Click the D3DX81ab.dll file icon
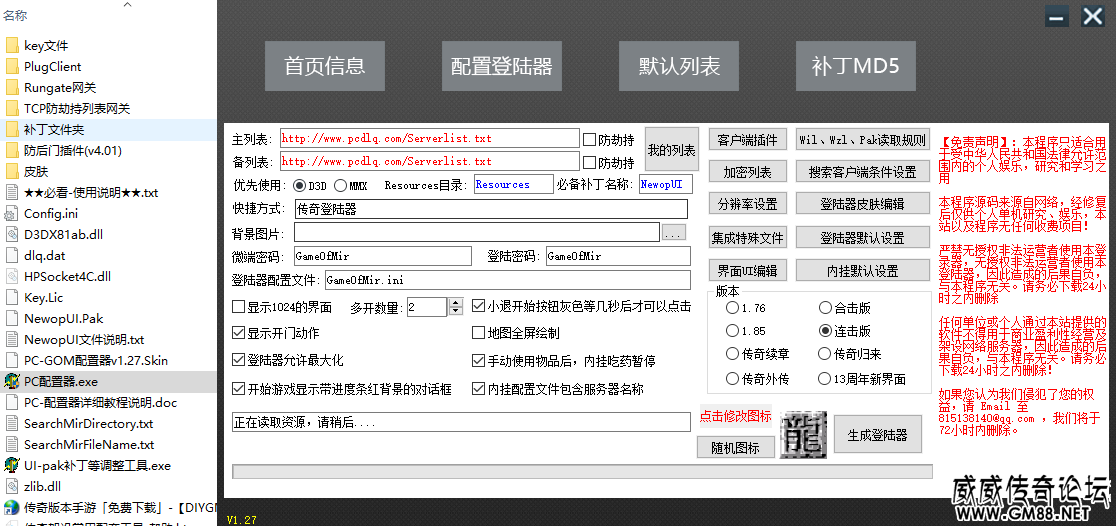The width and height of the screenshot is (1116, 526). click(12, 234)
